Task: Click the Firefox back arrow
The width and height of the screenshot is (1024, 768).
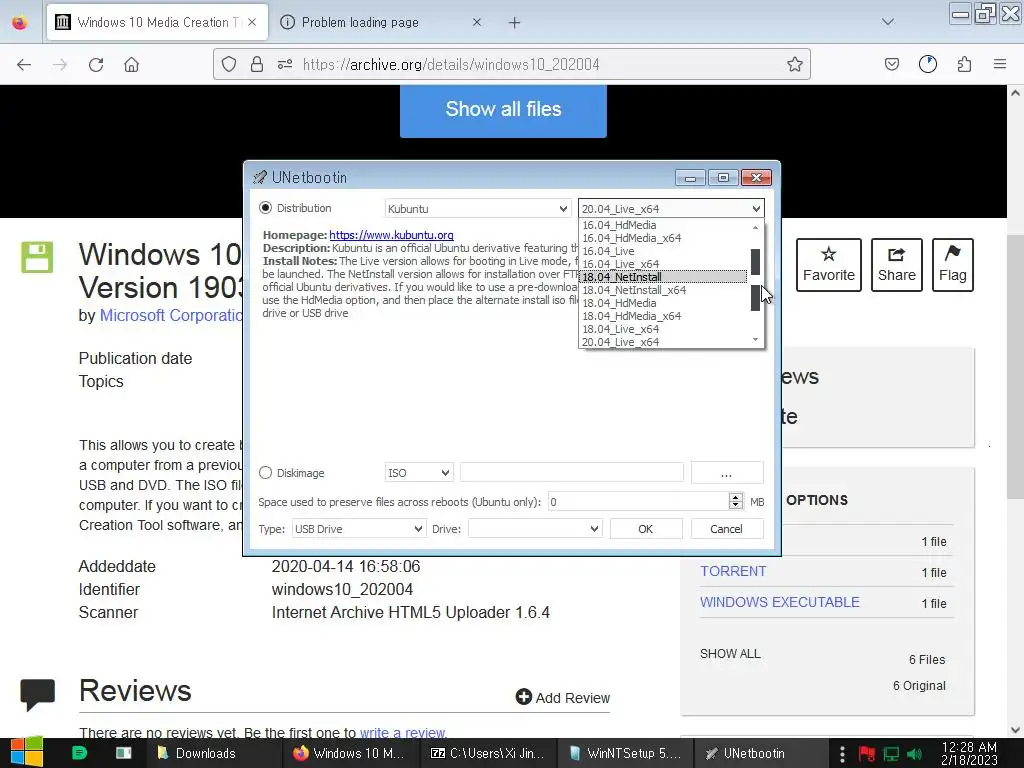Action: pos(24,64)
